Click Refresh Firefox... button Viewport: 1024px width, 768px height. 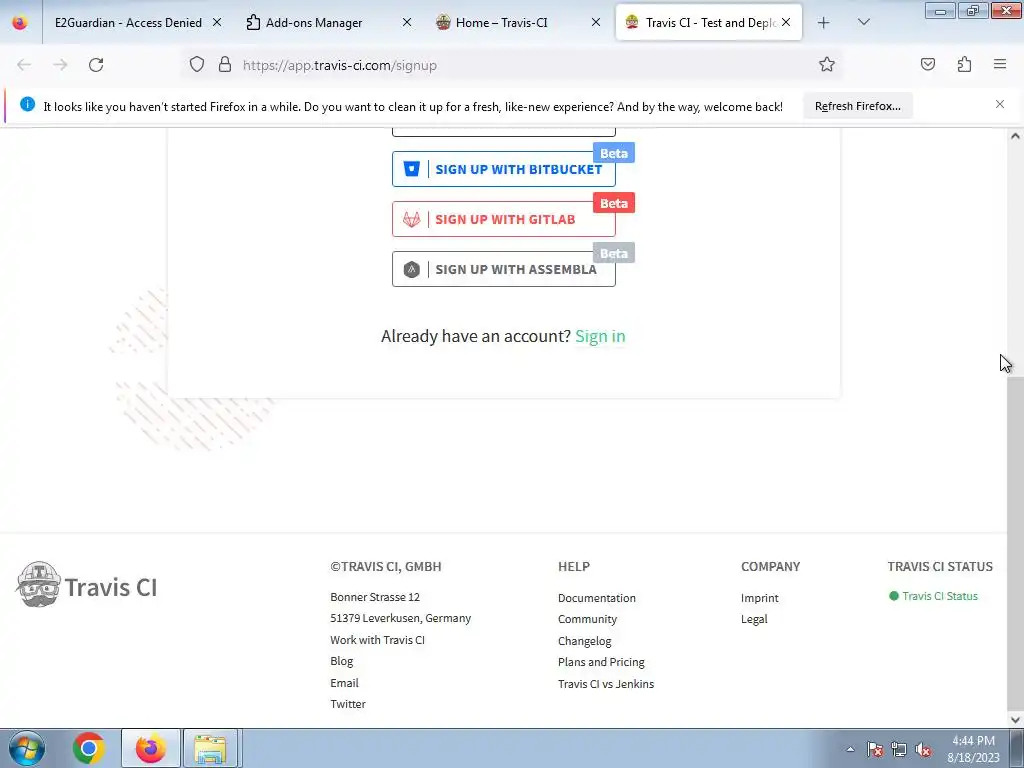point(857,106)
